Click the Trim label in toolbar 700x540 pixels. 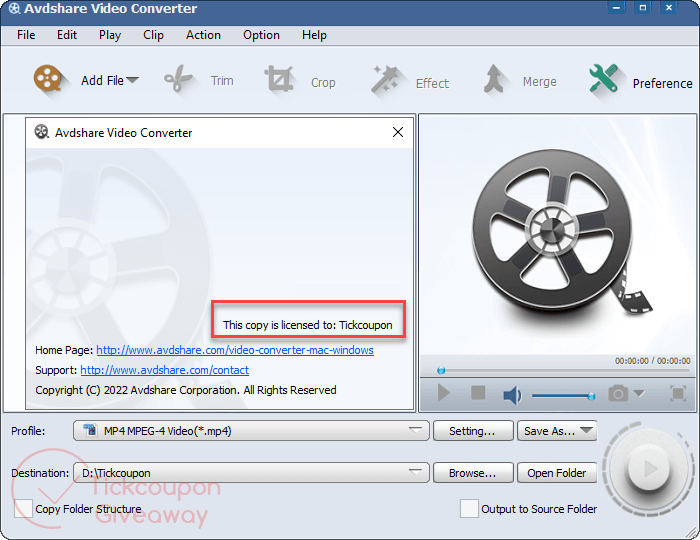point(222,81)
